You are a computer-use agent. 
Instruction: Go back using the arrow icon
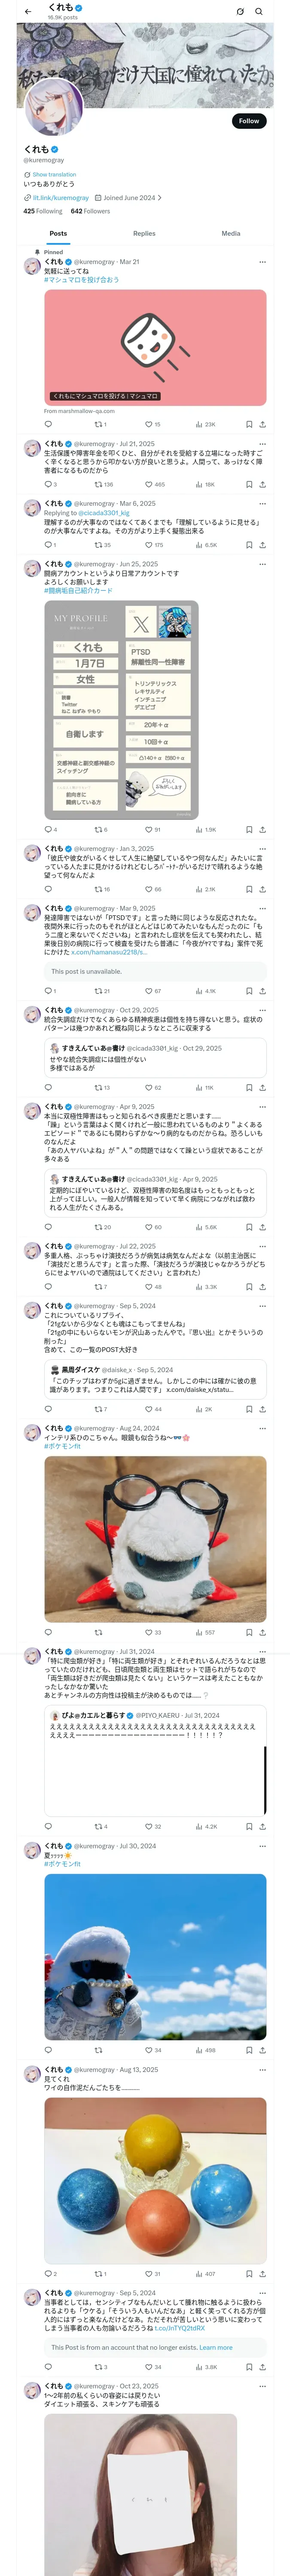[28, 11]
